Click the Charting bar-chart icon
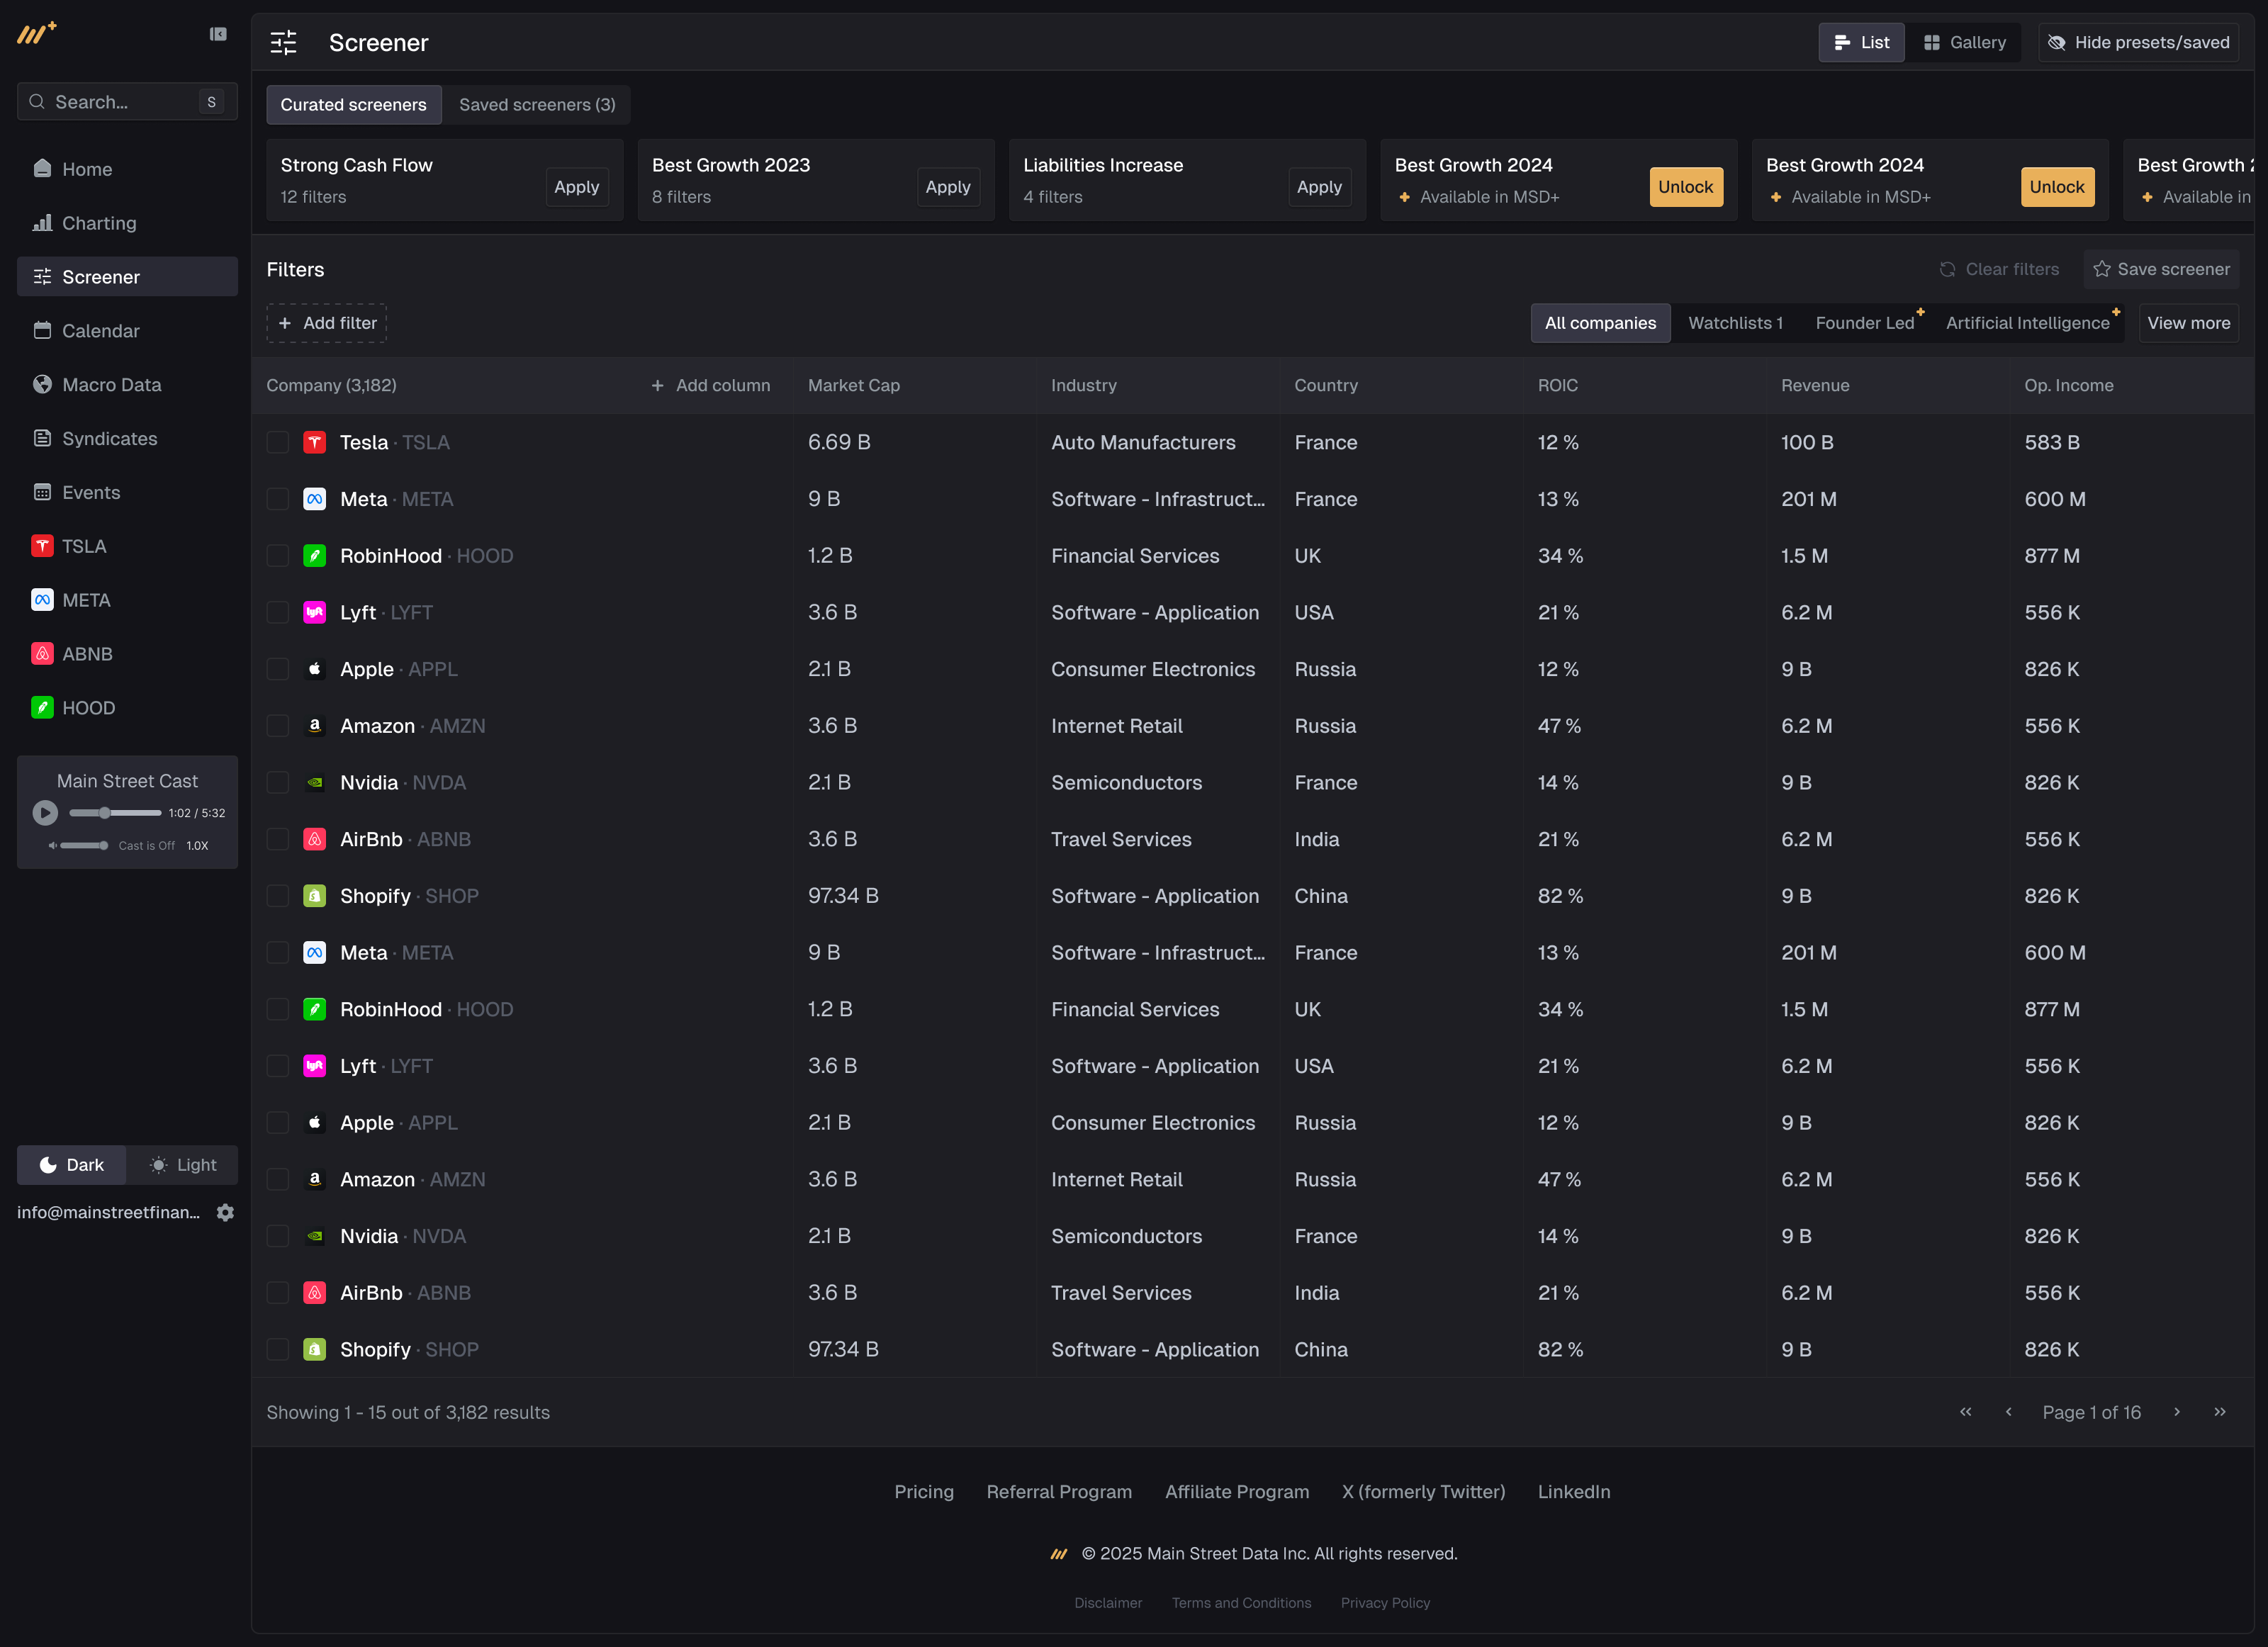 point(42,222)
